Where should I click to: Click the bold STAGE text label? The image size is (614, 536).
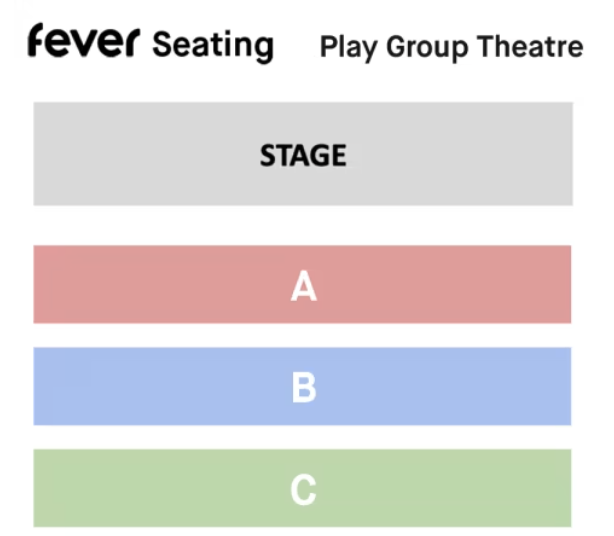coord(303,156)
